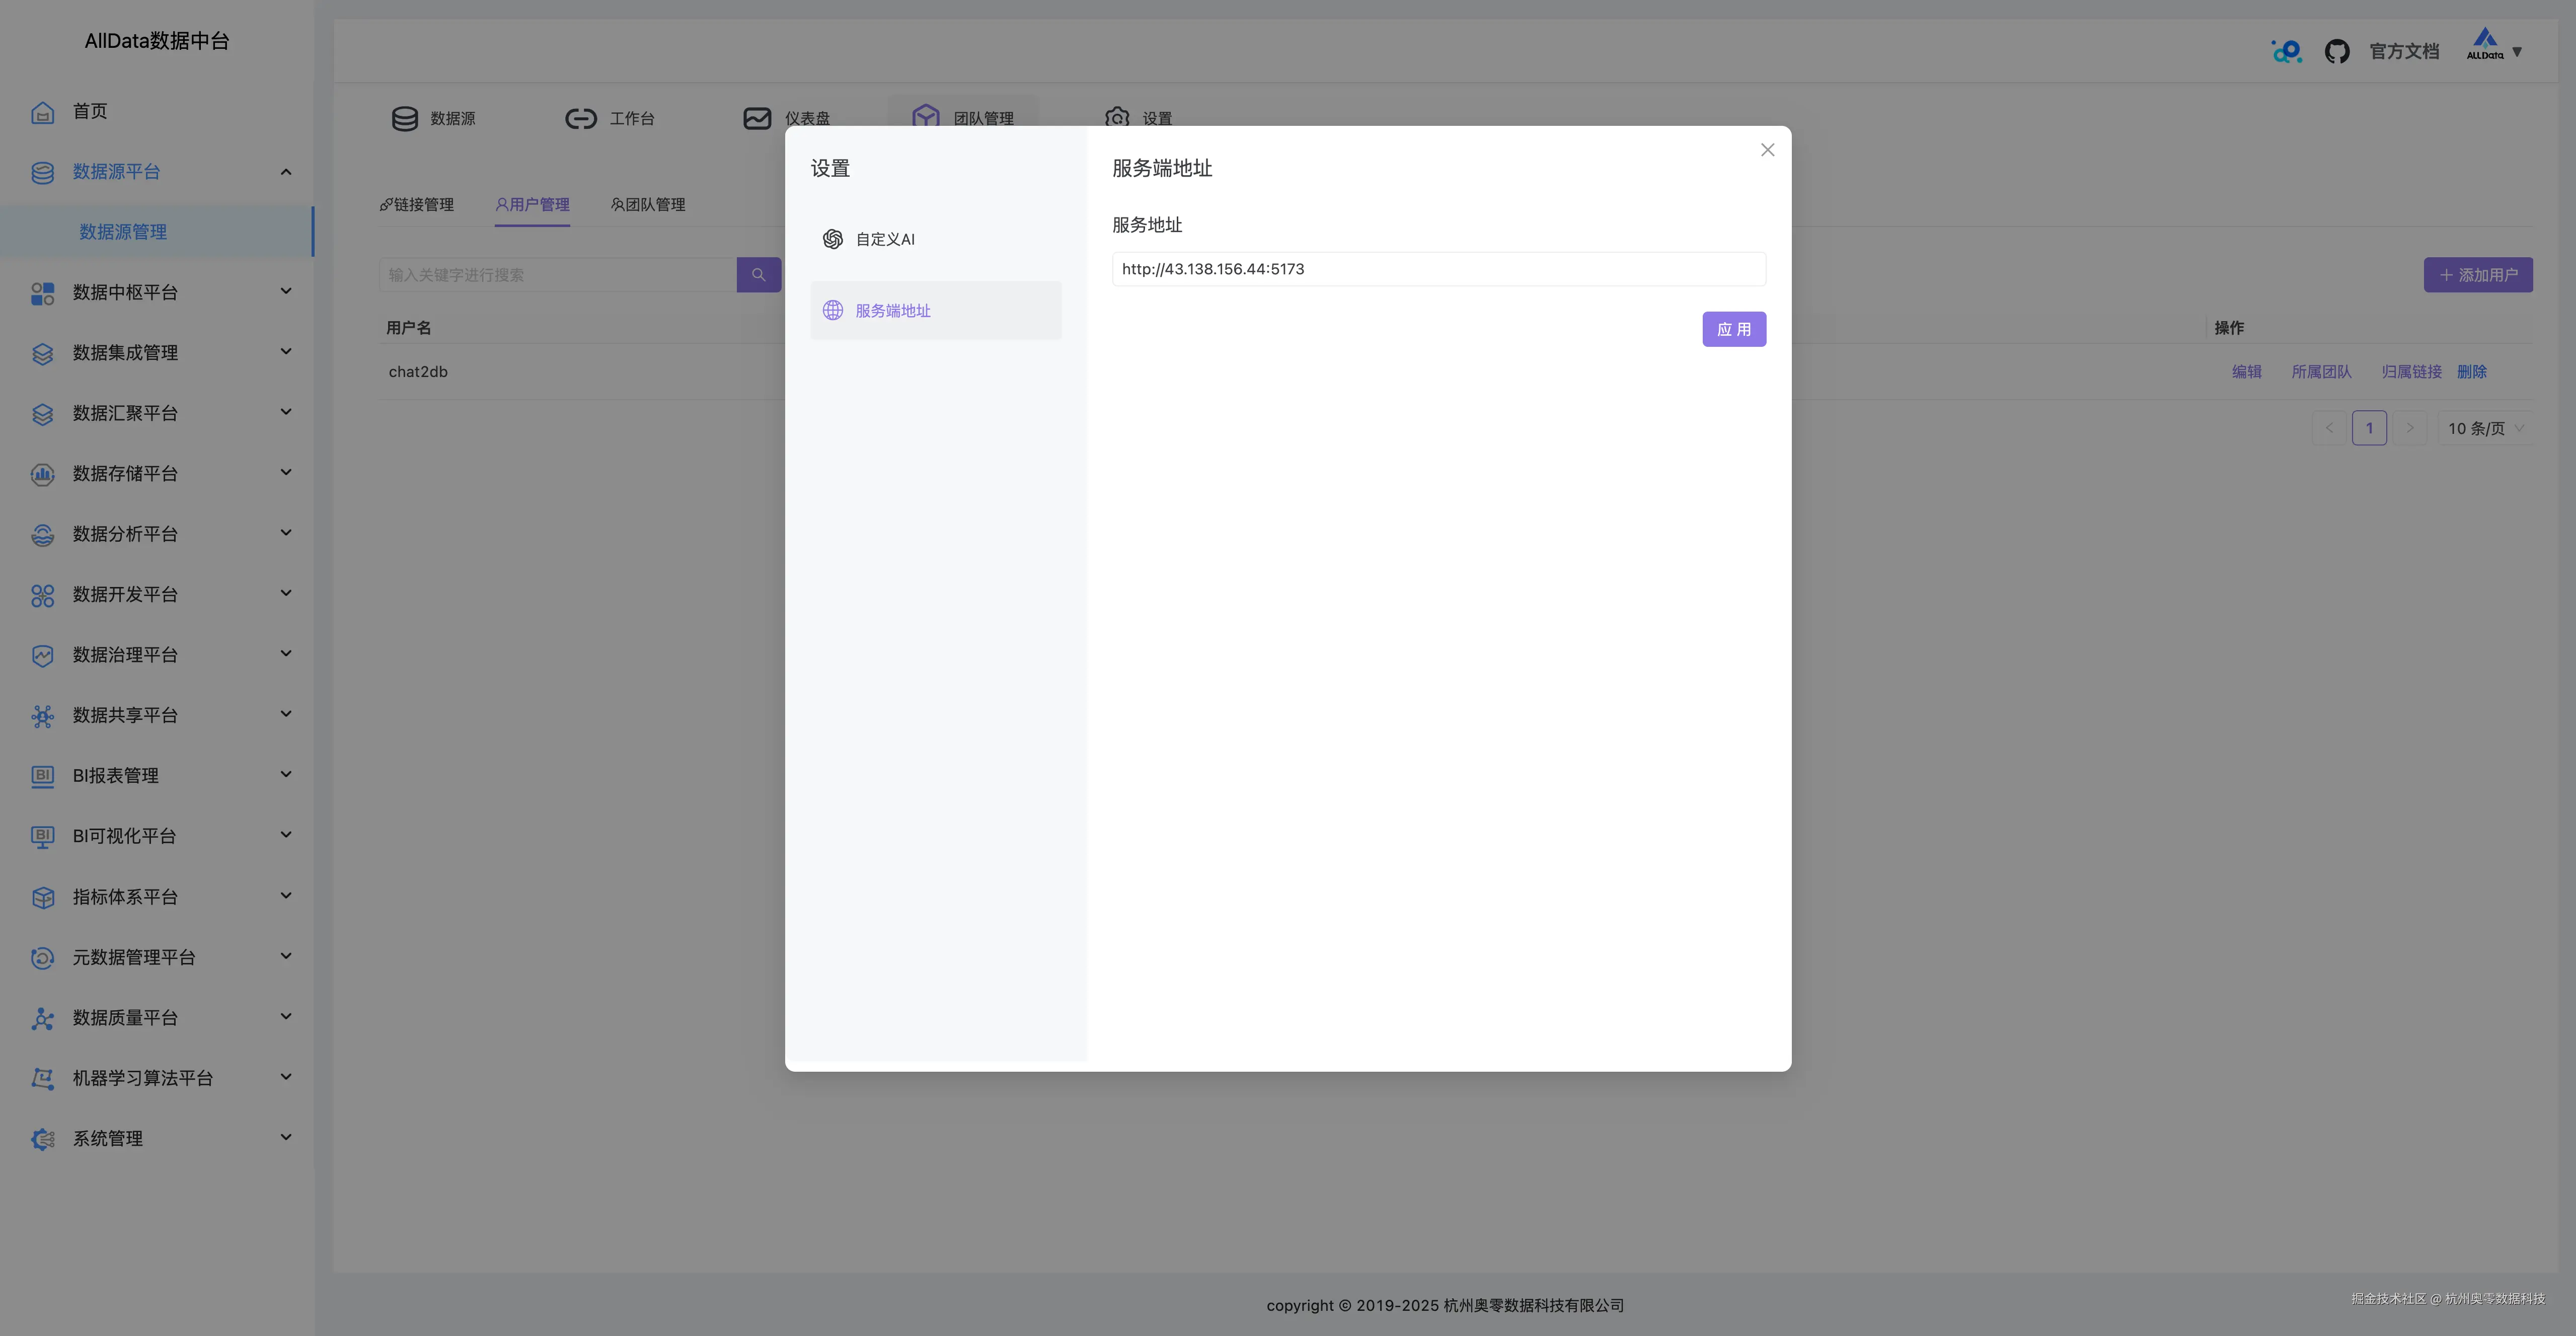
Task: Click the GitHub icon in header
Action: (2336, 51)
